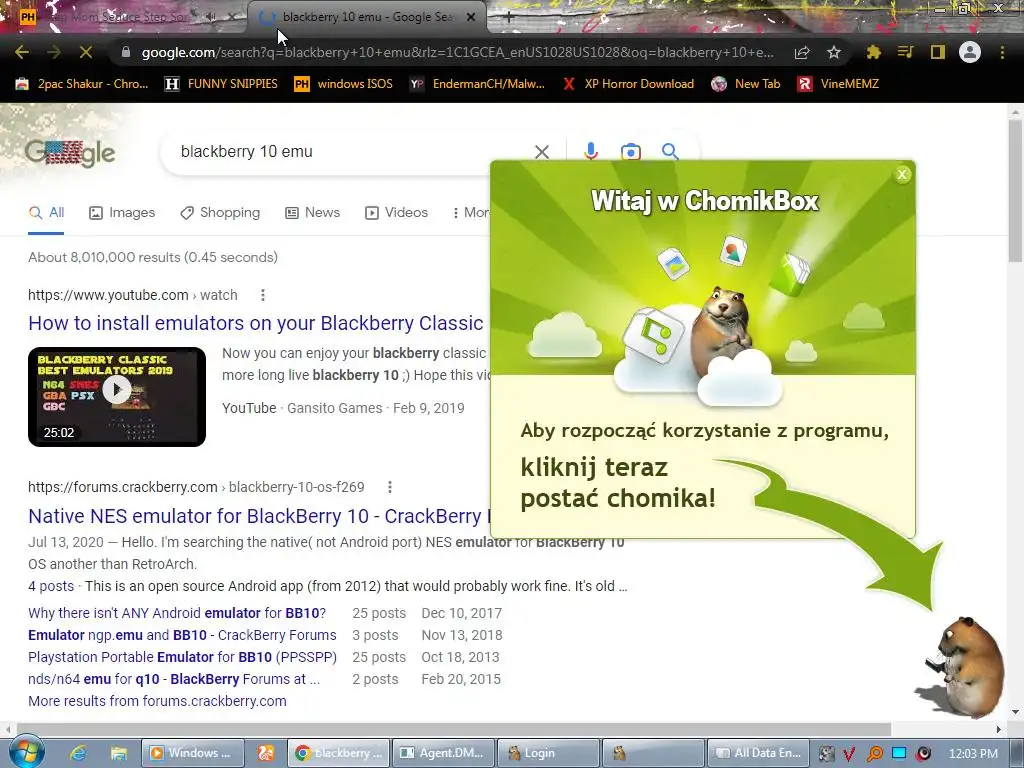Open the windows ISOS bookmark
The width and height of the screenshot is (1024, 768).
pos(344,84)
